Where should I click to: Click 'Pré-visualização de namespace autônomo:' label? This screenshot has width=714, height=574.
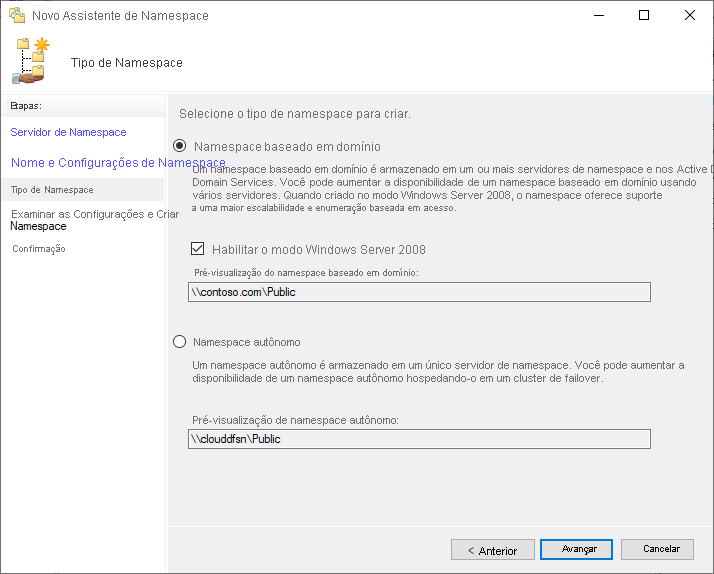point(295,420)
